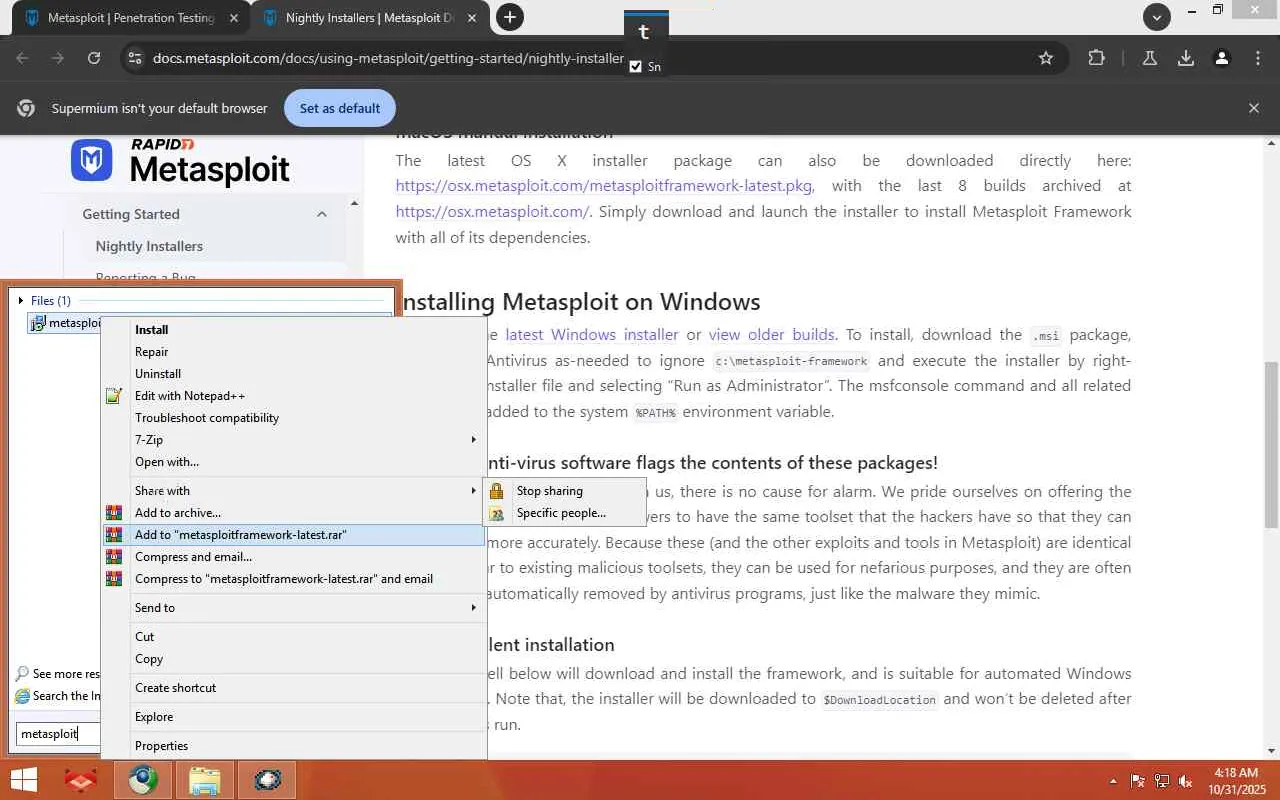Click the browser forward arrow
Image resolution: width=1280 pixels, height=800 pixels.
click(58, 58)
